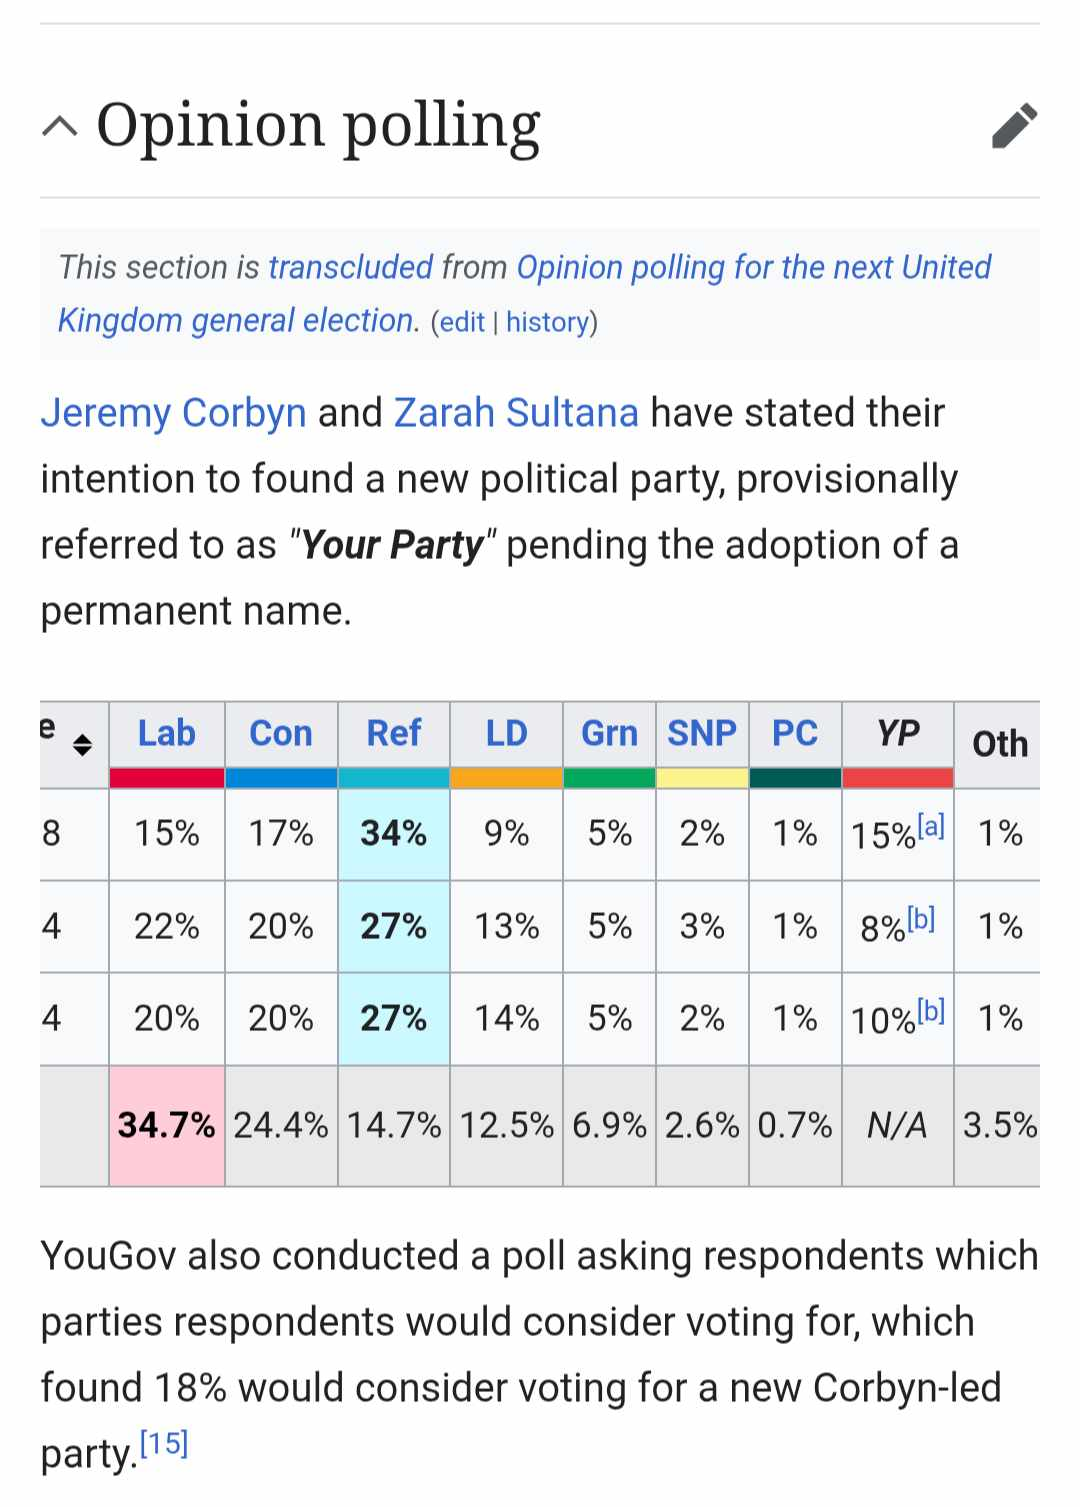Sort table using the column sort arrows
Screen dimensions: 1080x1507
click(82, 744)
